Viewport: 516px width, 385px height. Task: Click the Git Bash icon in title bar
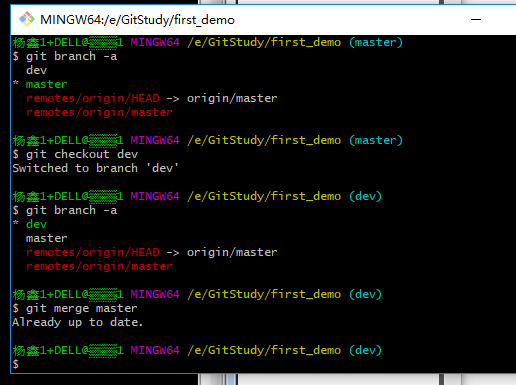[27, 19]
